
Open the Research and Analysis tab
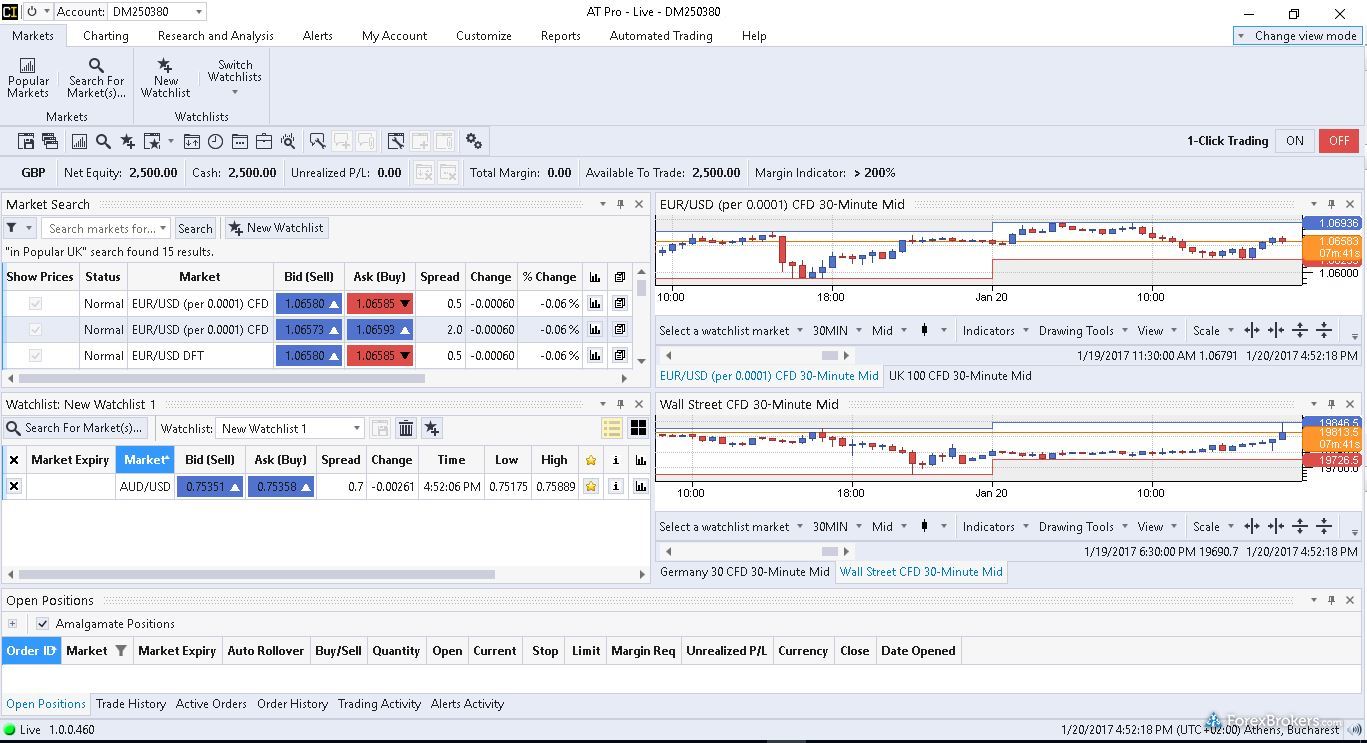click(216, 35)
